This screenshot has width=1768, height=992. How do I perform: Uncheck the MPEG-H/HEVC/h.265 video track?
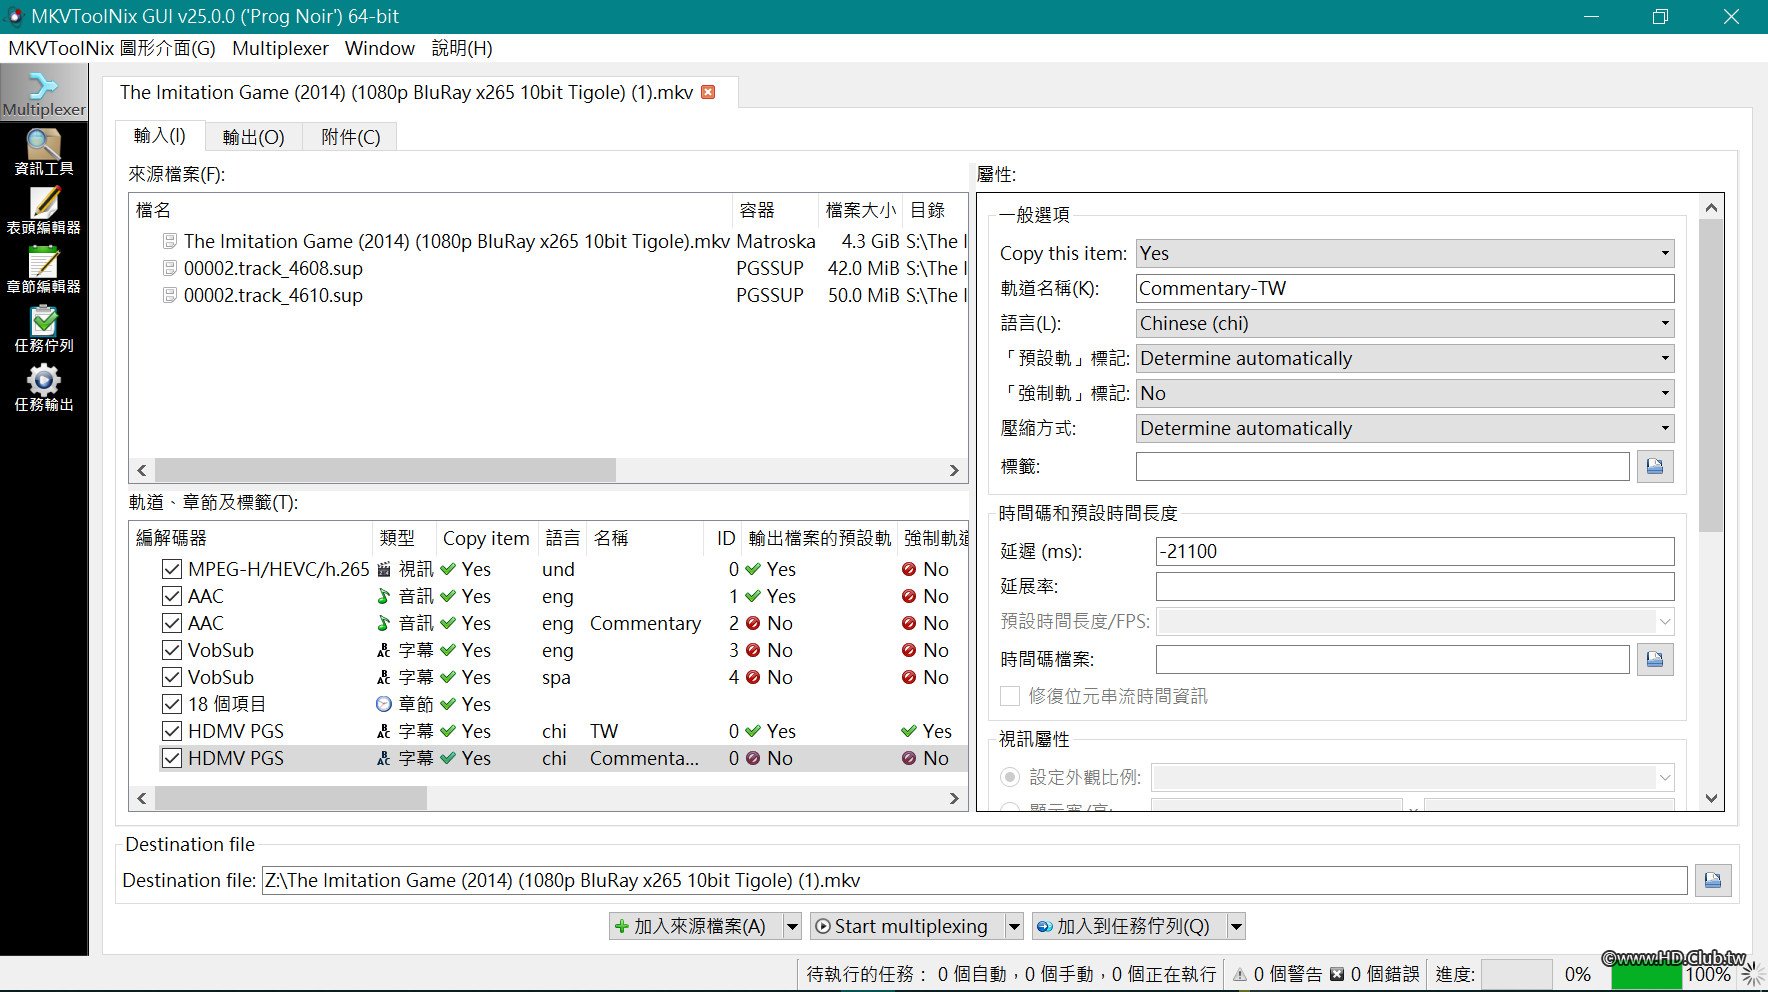click(172, 569)
